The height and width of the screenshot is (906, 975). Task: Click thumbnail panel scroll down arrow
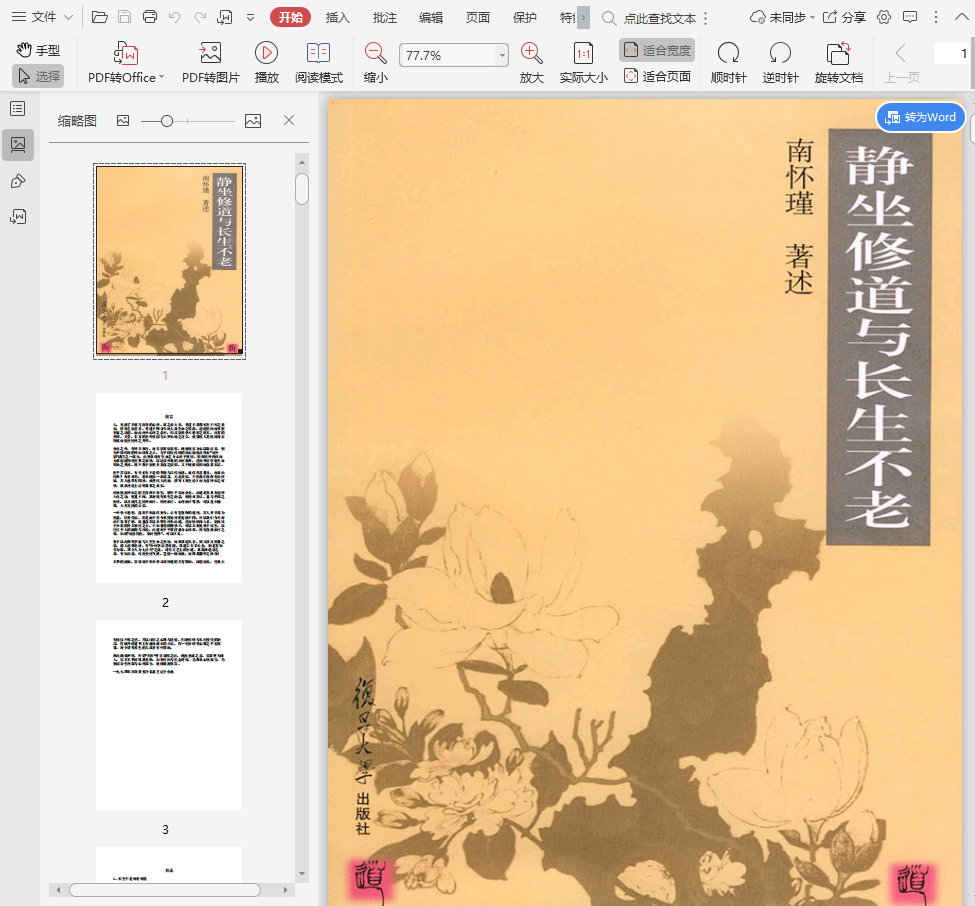pos(302,874)
